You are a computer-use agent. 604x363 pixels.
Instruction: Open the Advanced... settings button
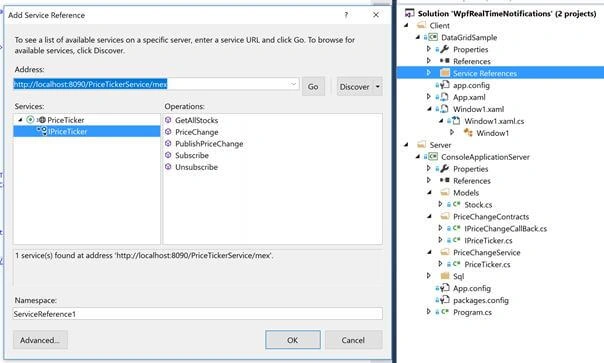click(40, 340)
